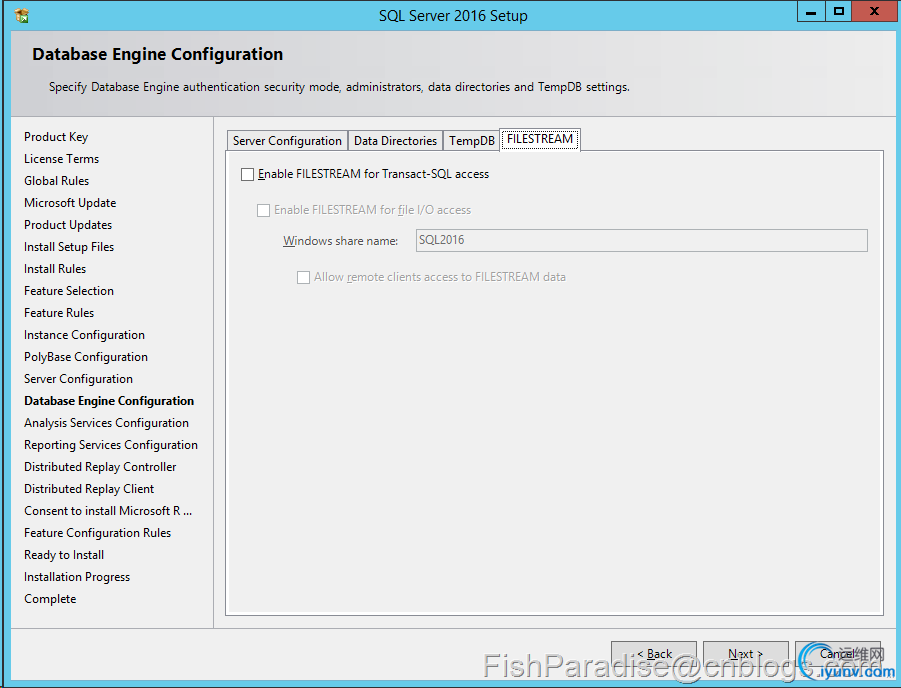901x688 pixels.
Task: Click the Distributed Replay Controller step
Action: point(100,467)
